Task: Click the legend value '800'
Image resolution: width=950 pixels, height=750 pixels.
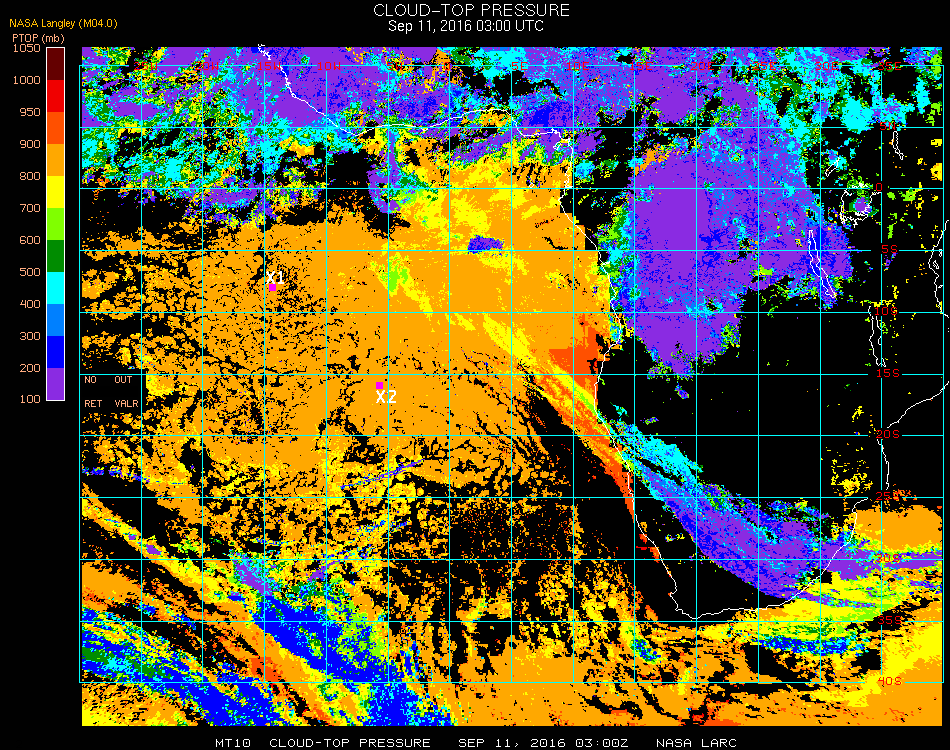Action: coord(30,176)
